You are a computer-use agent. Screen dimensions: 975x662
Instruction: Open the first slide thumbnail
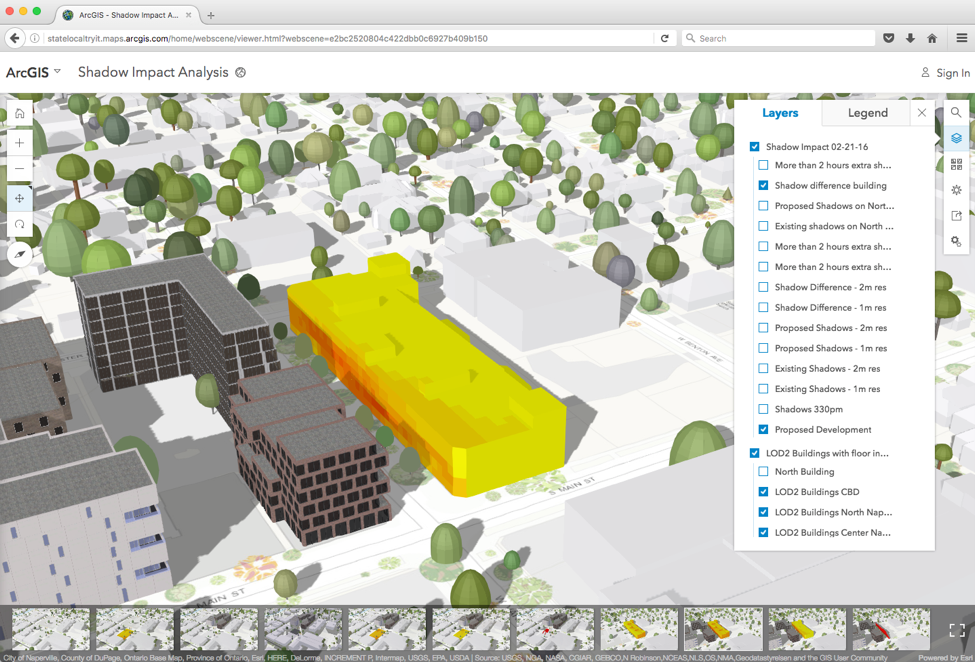point(51,630)
